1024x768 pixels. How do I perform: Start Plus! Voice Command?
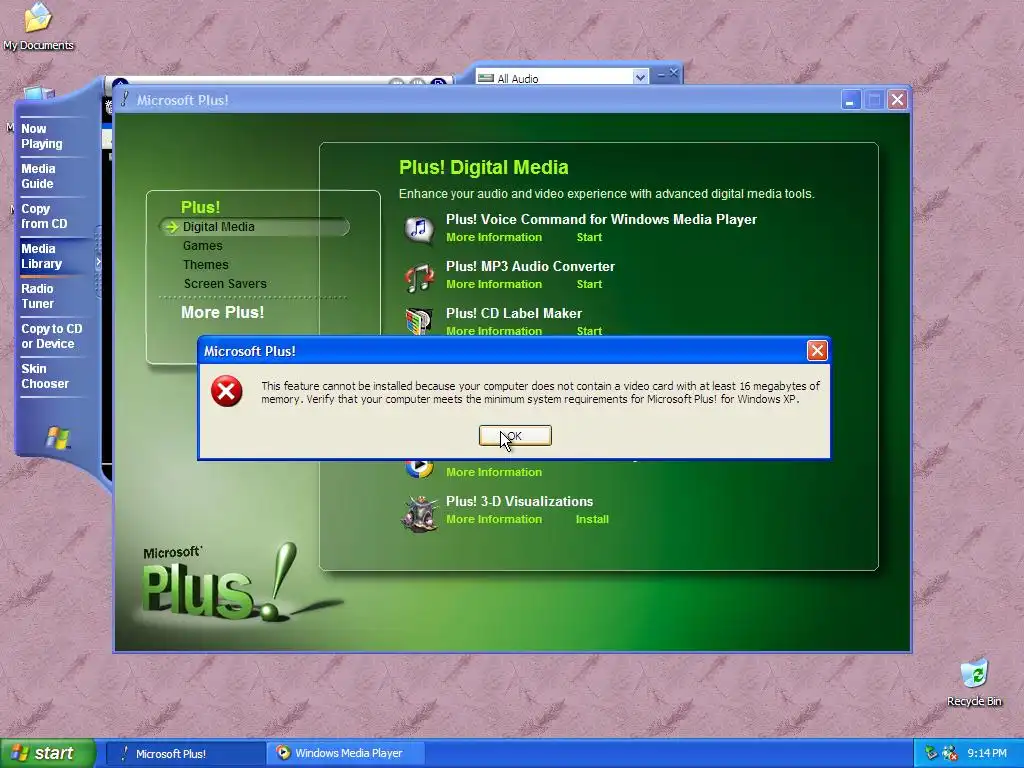click(589, 237)
